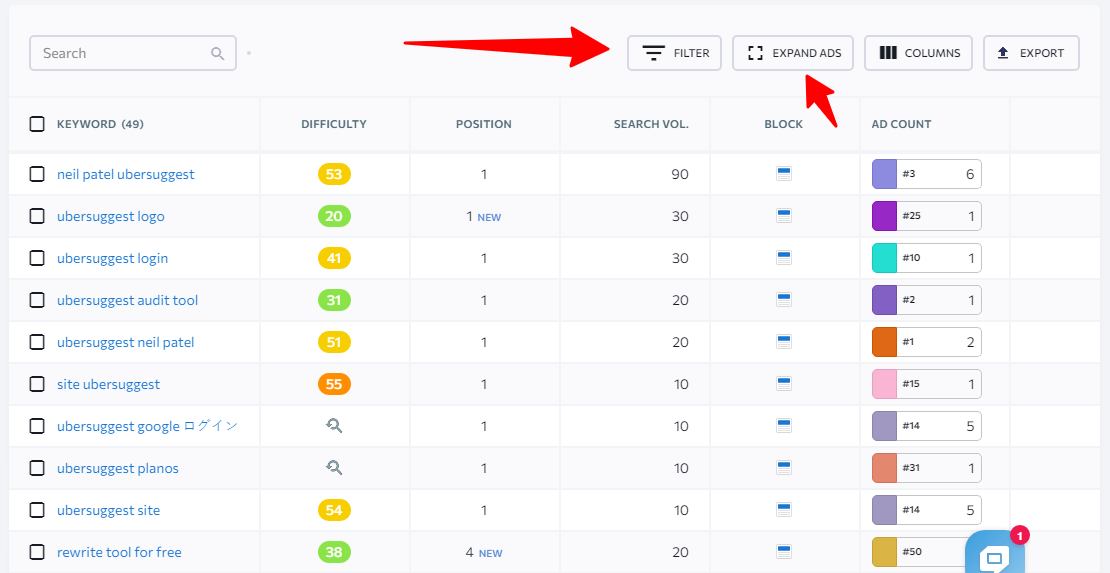Open keyword link site ubersuggest

(108, 385)
